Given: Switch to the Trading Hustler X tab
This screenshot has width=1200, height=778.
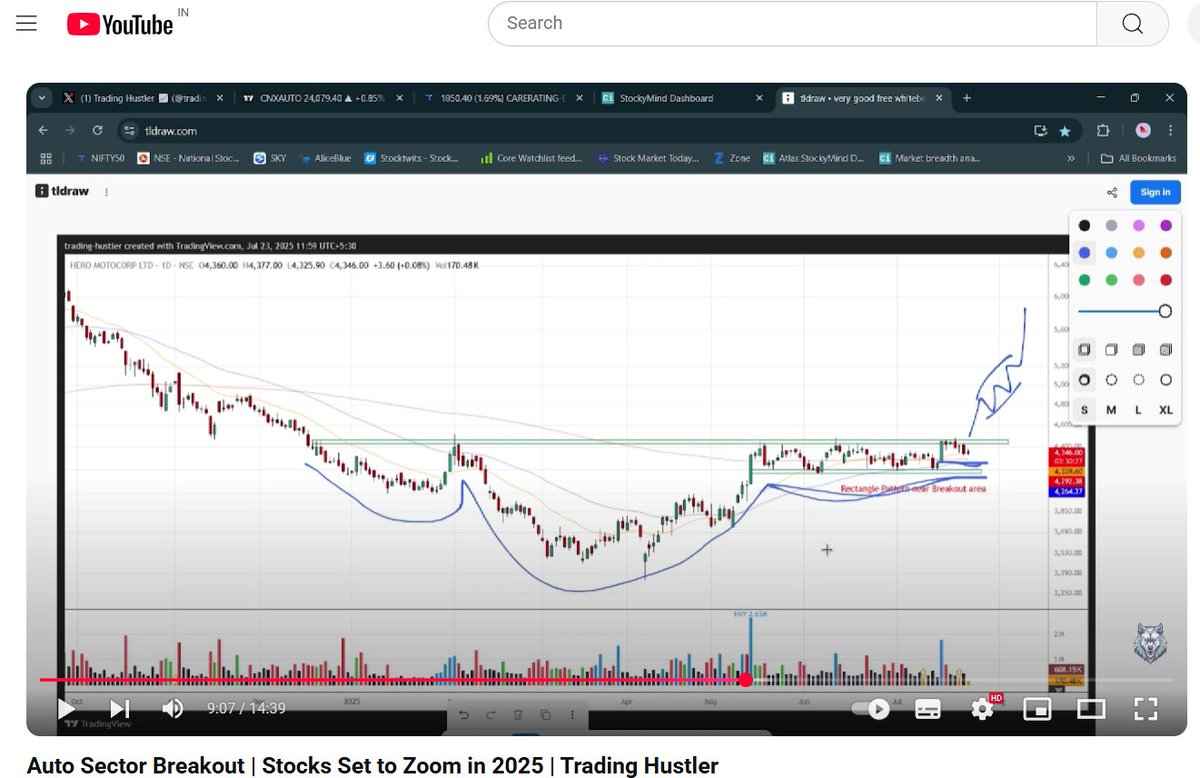Looking at the screenshot, I should pos(144,98).
